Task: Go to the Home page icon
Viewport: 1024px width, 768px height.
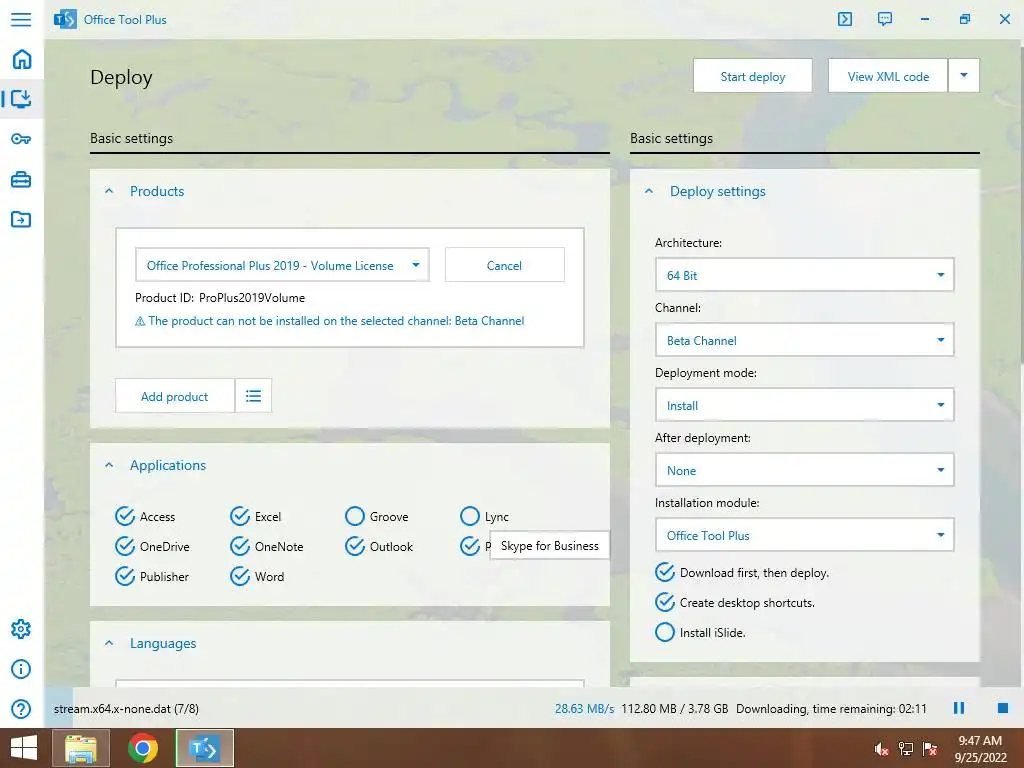Action: coord(22,59)
